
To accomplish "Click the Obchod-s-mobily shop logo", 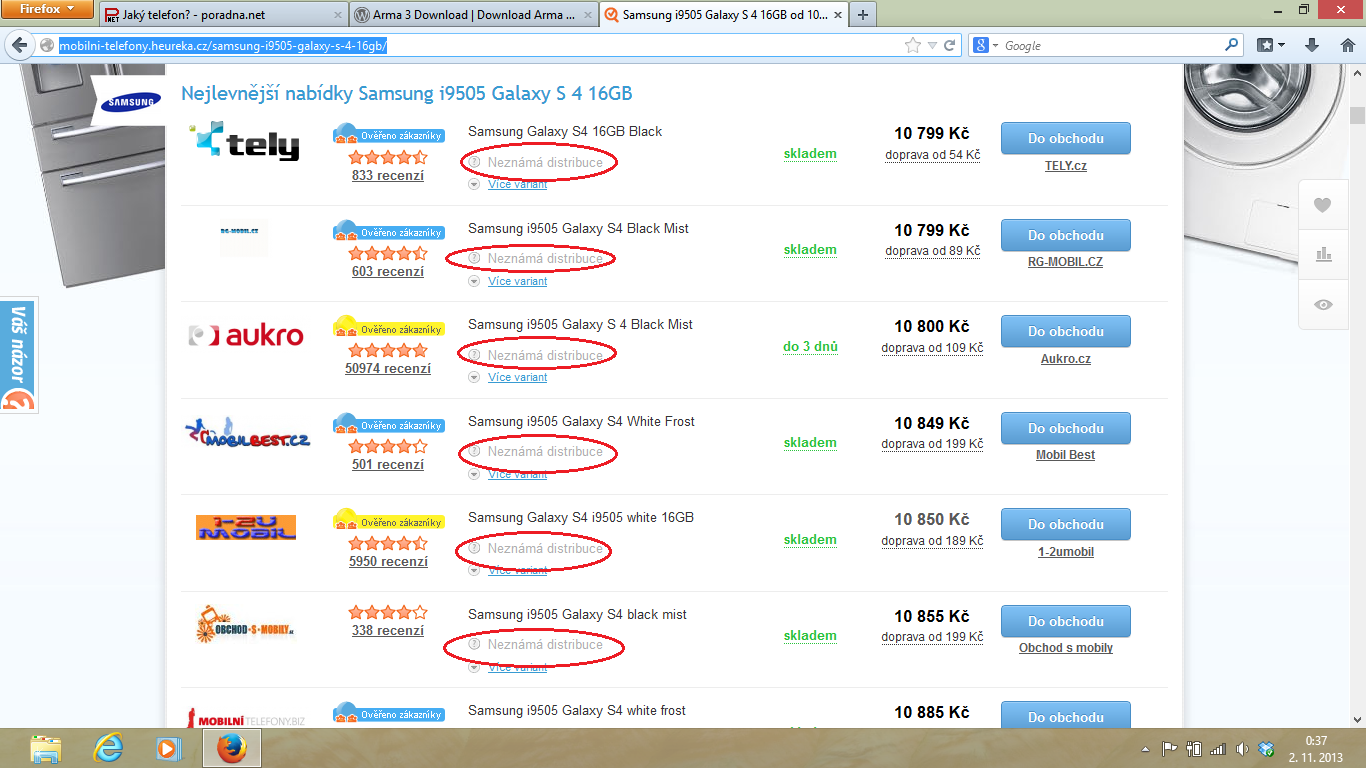I will click(x=245, y=624).
